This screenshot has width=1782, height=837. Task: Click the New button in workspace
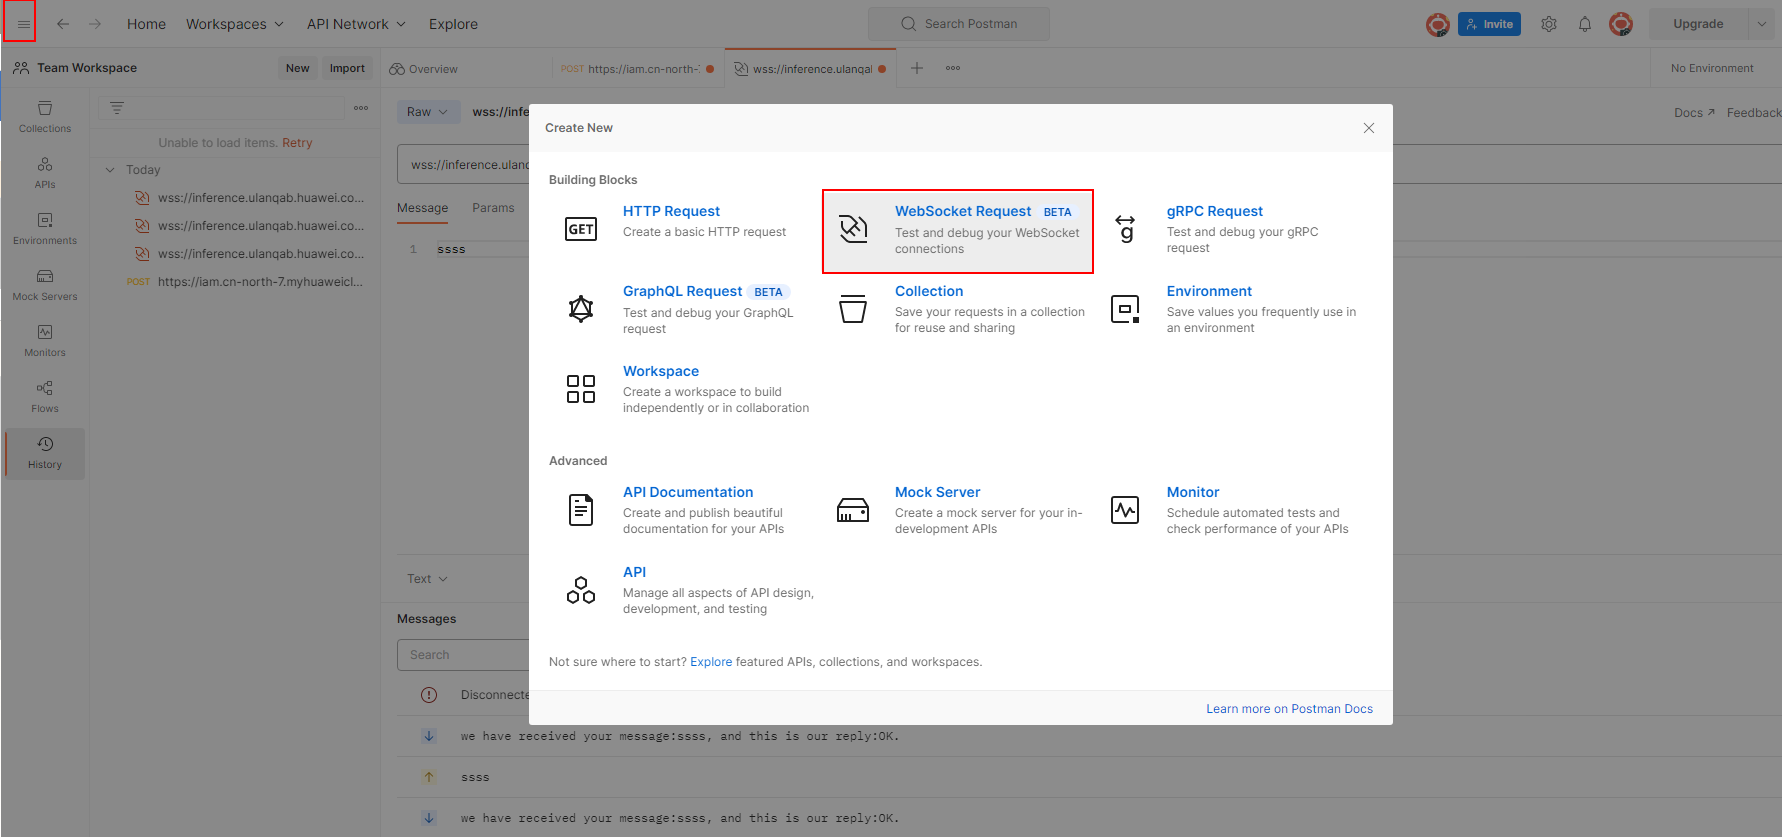(x=297, y=68)
